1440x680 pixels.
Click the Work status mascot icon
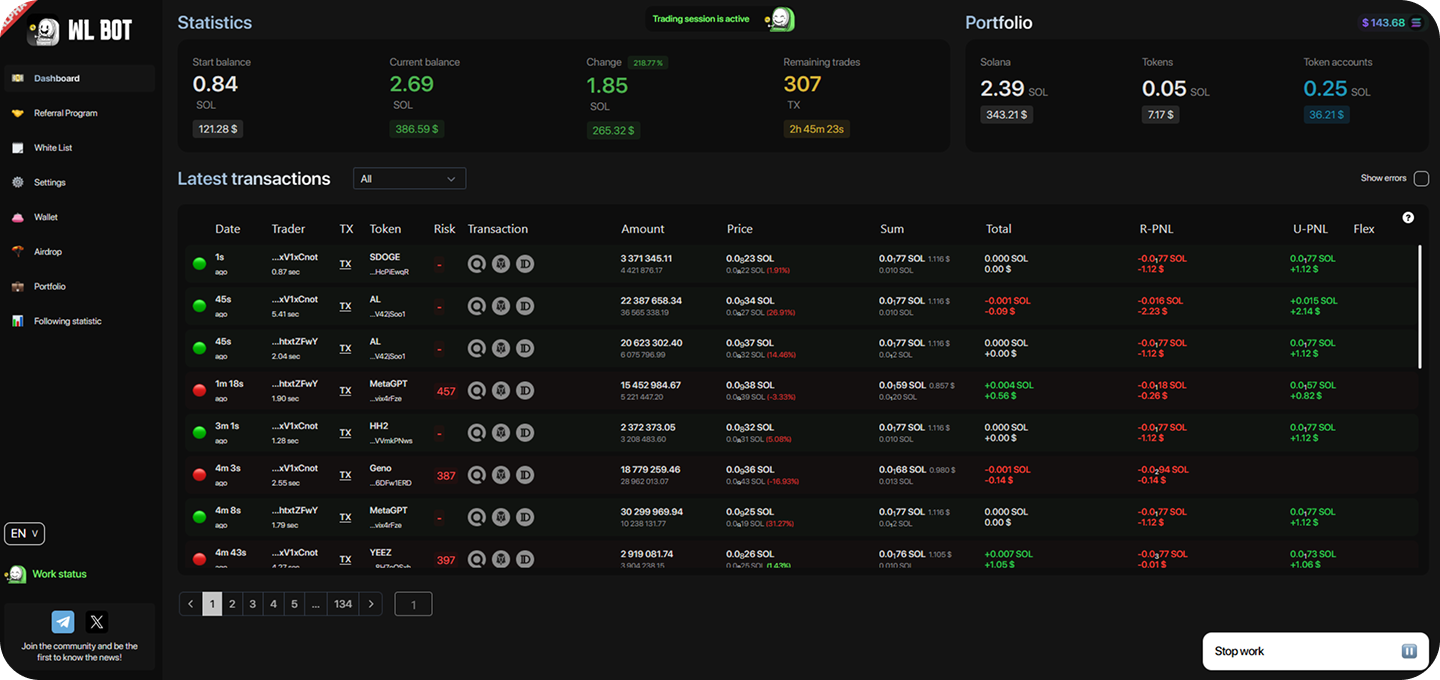(x=17, y=574)
